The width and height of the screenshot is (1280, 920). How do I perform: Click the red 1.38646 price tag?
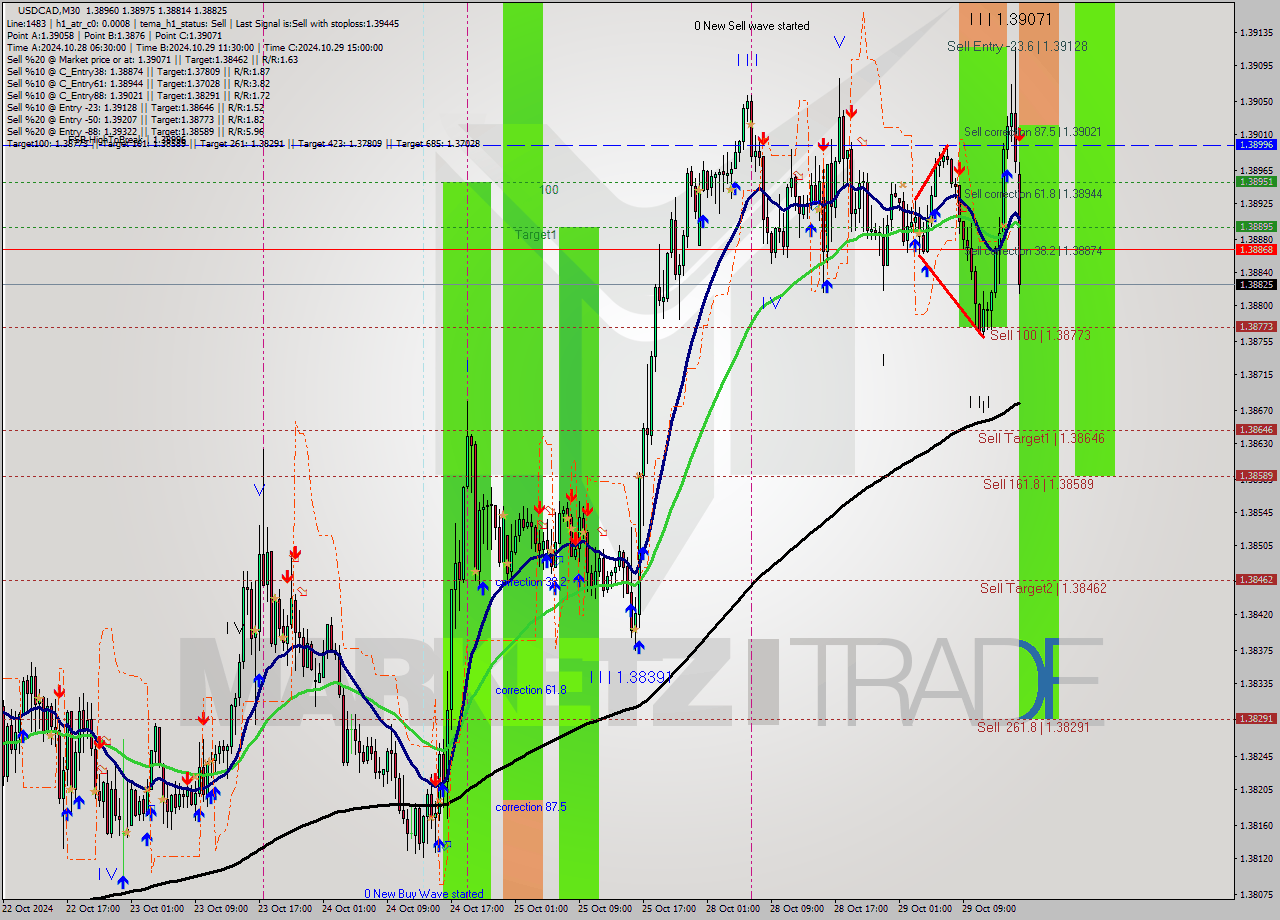click(1255, 430)
